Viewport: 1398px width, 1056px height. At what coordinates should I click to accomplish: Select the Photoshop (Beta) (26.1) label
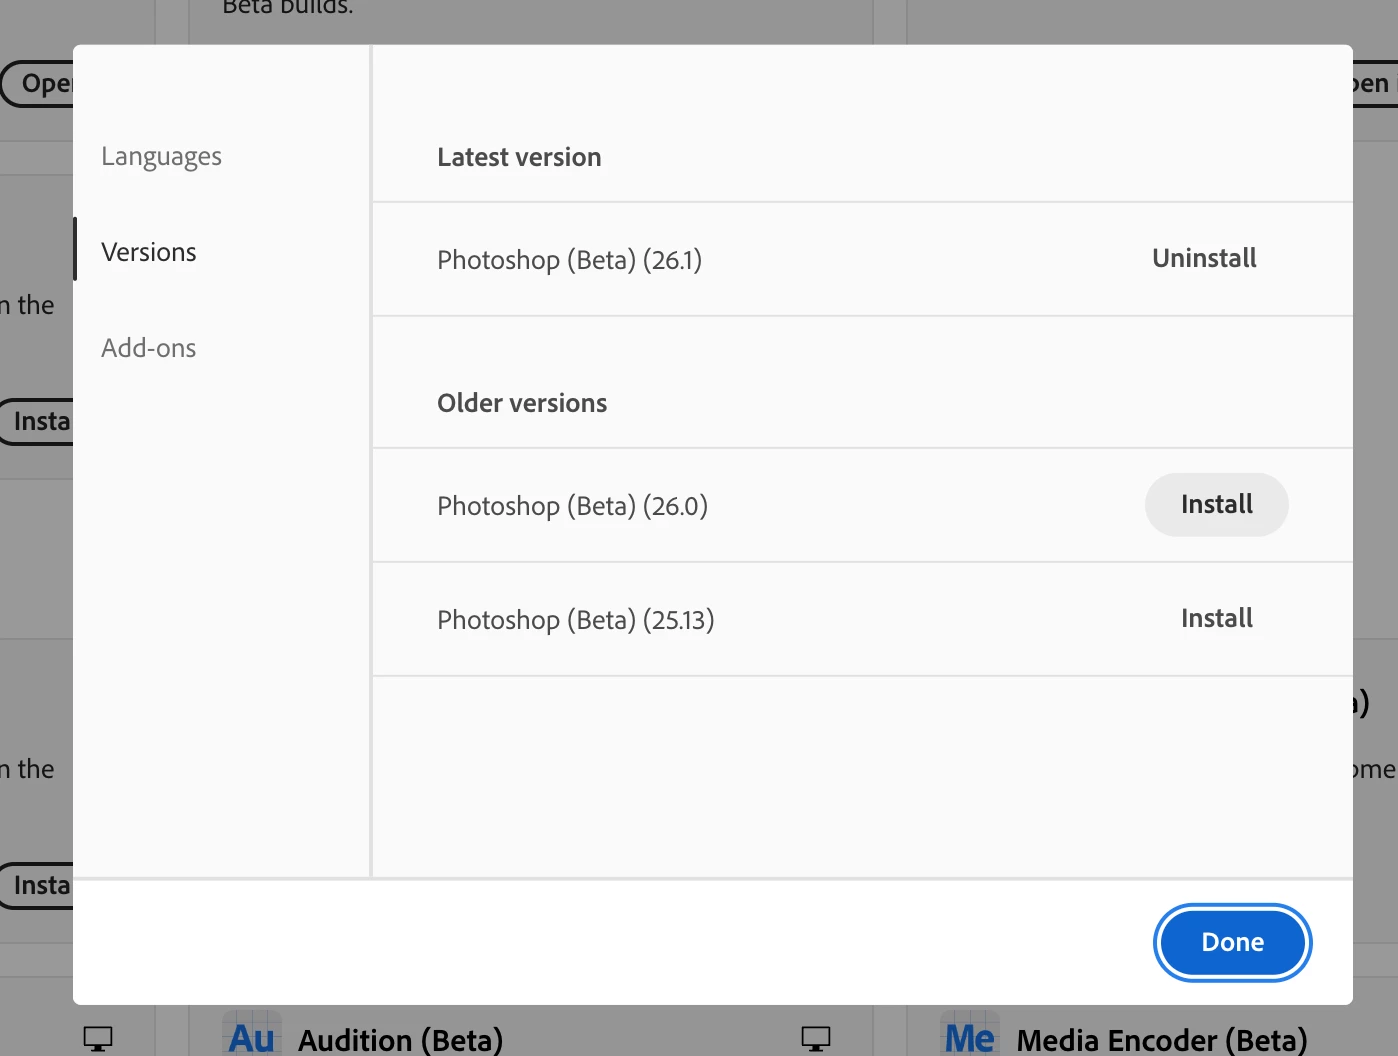pyautogui.click(x=570, y=260)
